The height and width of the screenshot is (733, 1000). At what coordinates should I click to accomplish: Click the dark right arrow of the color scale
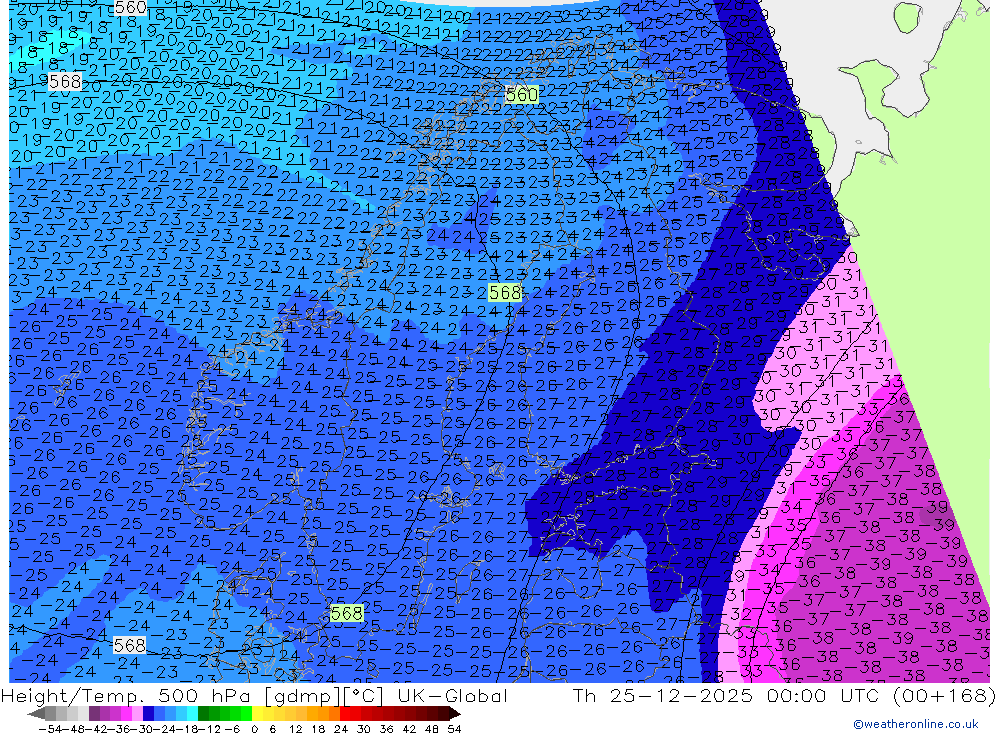[454, 714]
